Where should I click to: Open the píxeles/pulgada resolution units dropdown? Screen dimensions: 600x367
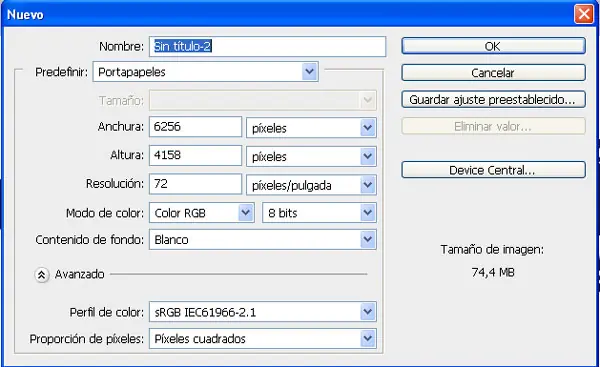pos(311,185)
